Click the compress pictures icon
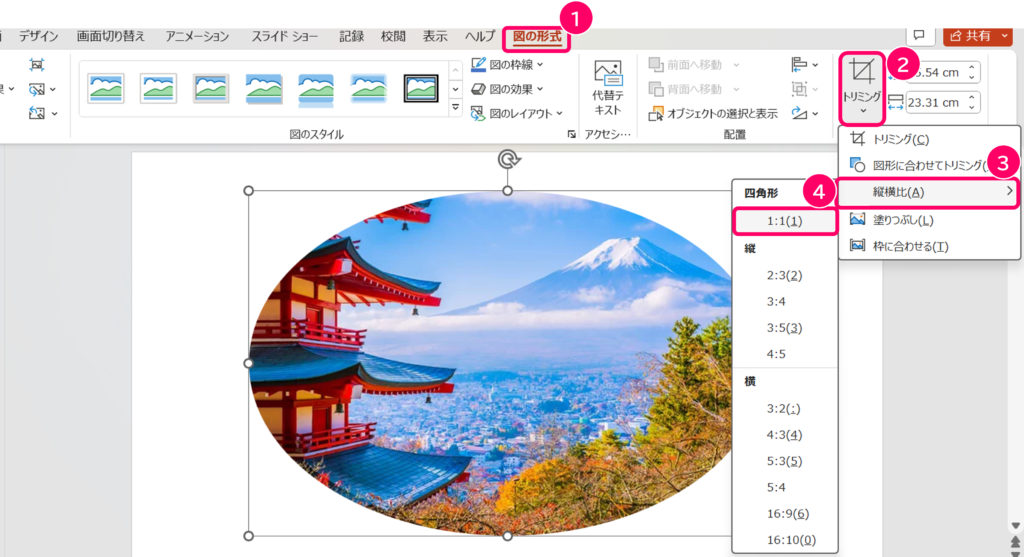1024x557 pixels. pyautogui.click(x=37, y=64)
